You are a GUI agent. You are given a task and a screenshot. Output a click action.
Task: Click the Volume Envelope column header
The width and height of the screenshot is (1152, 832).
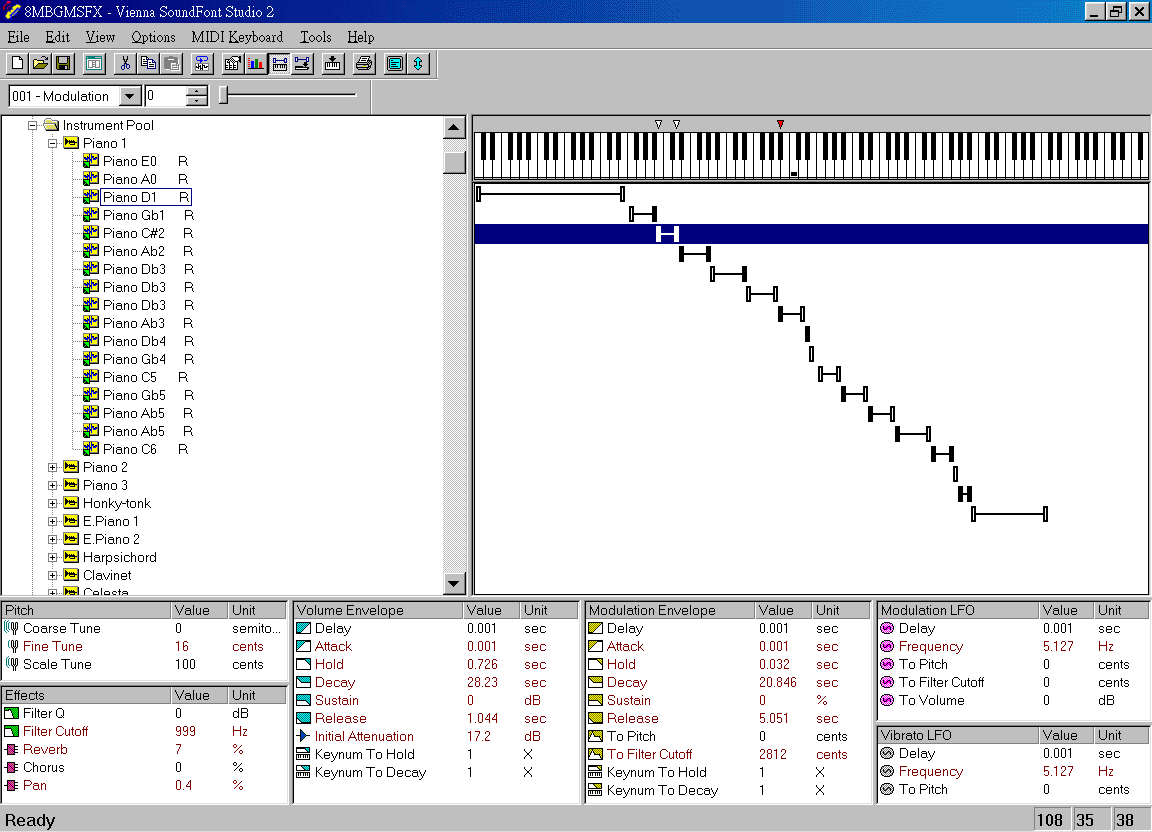click(378, 610)
